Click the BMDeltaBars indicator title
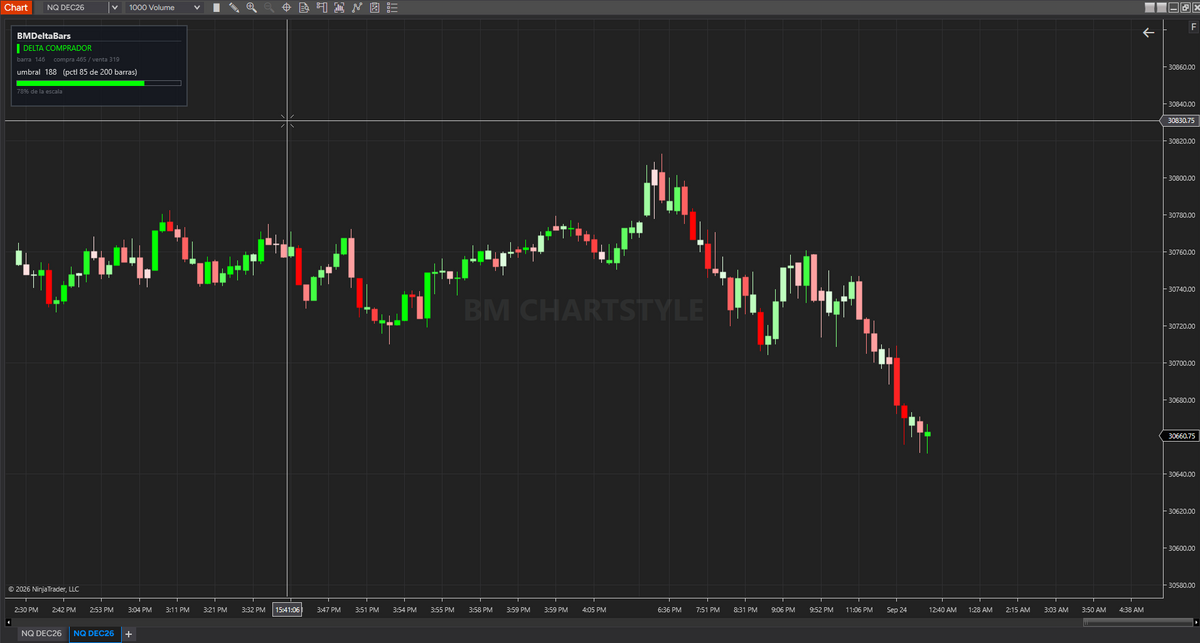This screenshot has height=643, width=1200. pyautogui.click(x=44, y=35)
